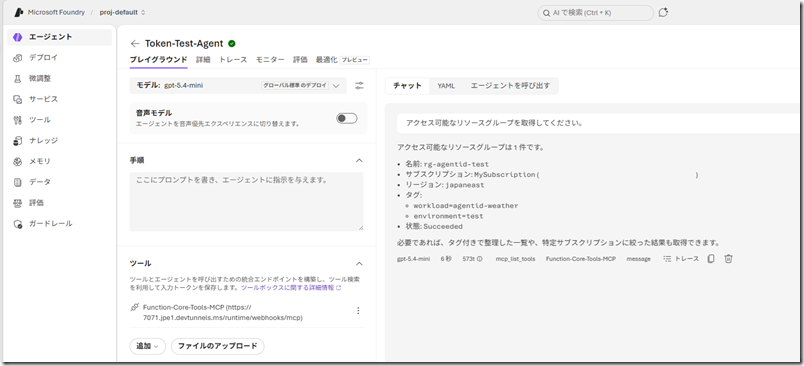Delete the chat response with trash icon
This screenshot has height=366, width=804.
(x=728, y=259)
